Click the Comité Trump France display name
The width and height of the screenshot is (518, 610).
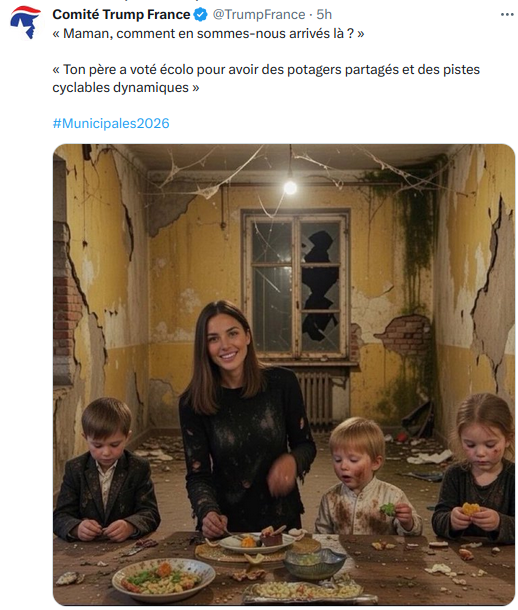(x=121, y=14)
